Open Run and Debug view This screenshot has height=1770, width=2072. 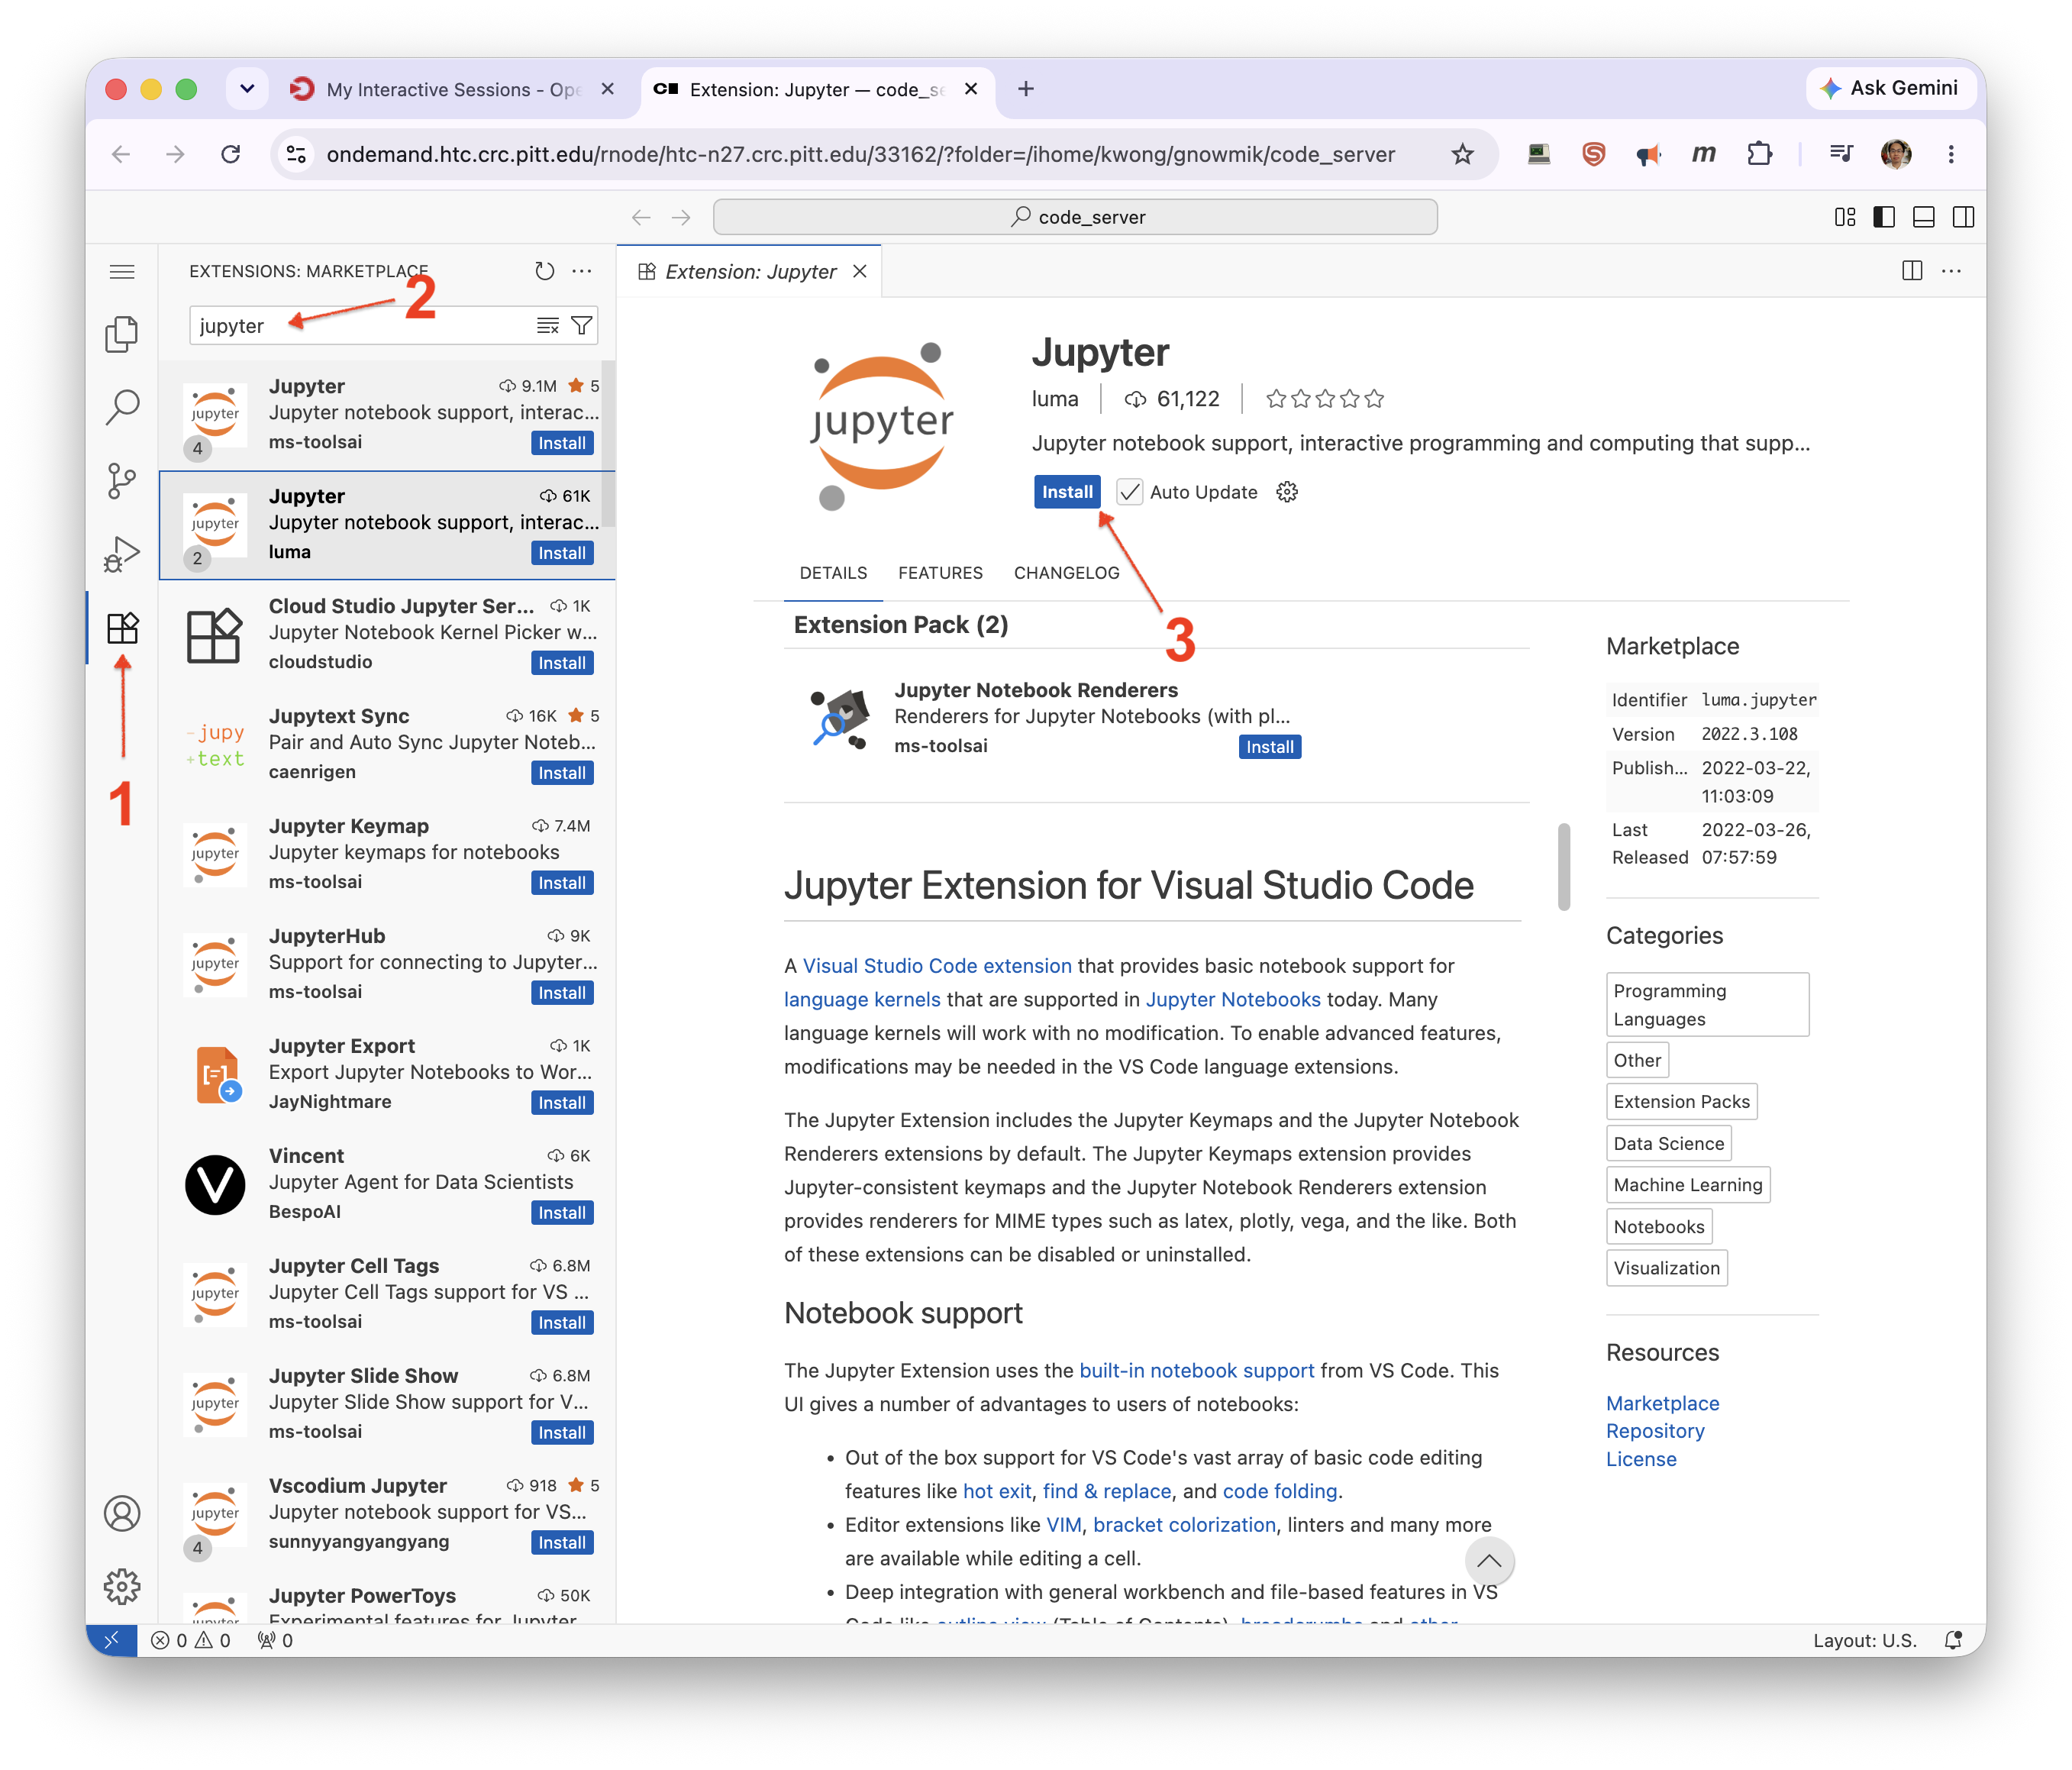[121, 553]
